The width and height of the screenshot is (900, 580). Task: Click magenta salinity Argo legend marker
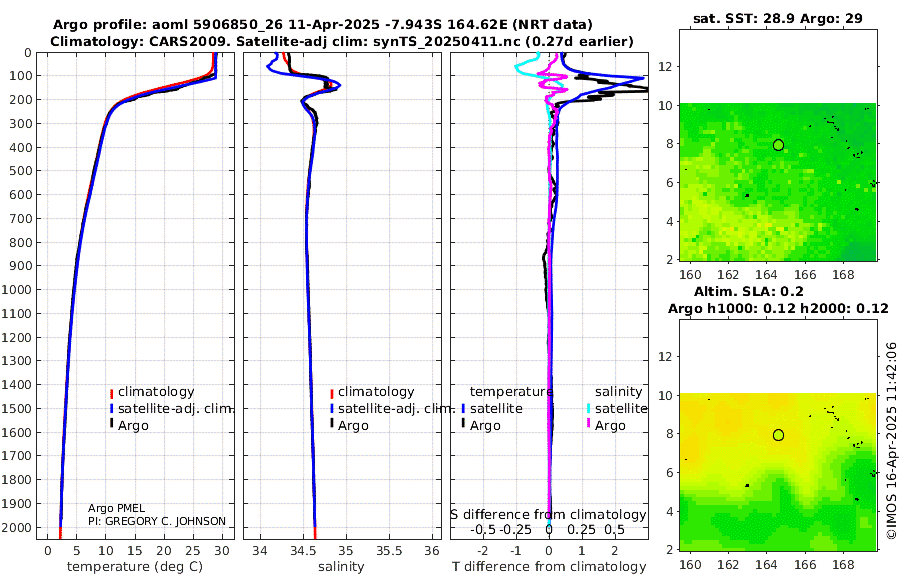588,424
